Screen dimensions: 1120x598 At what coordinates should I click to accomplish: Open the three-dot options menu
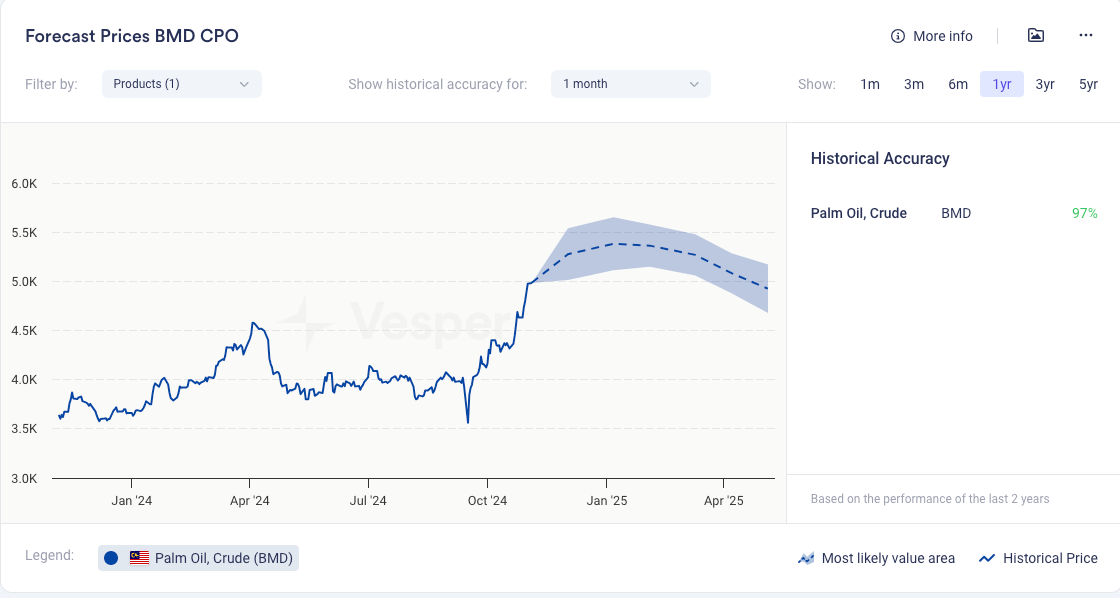[x=1086, y=36]
